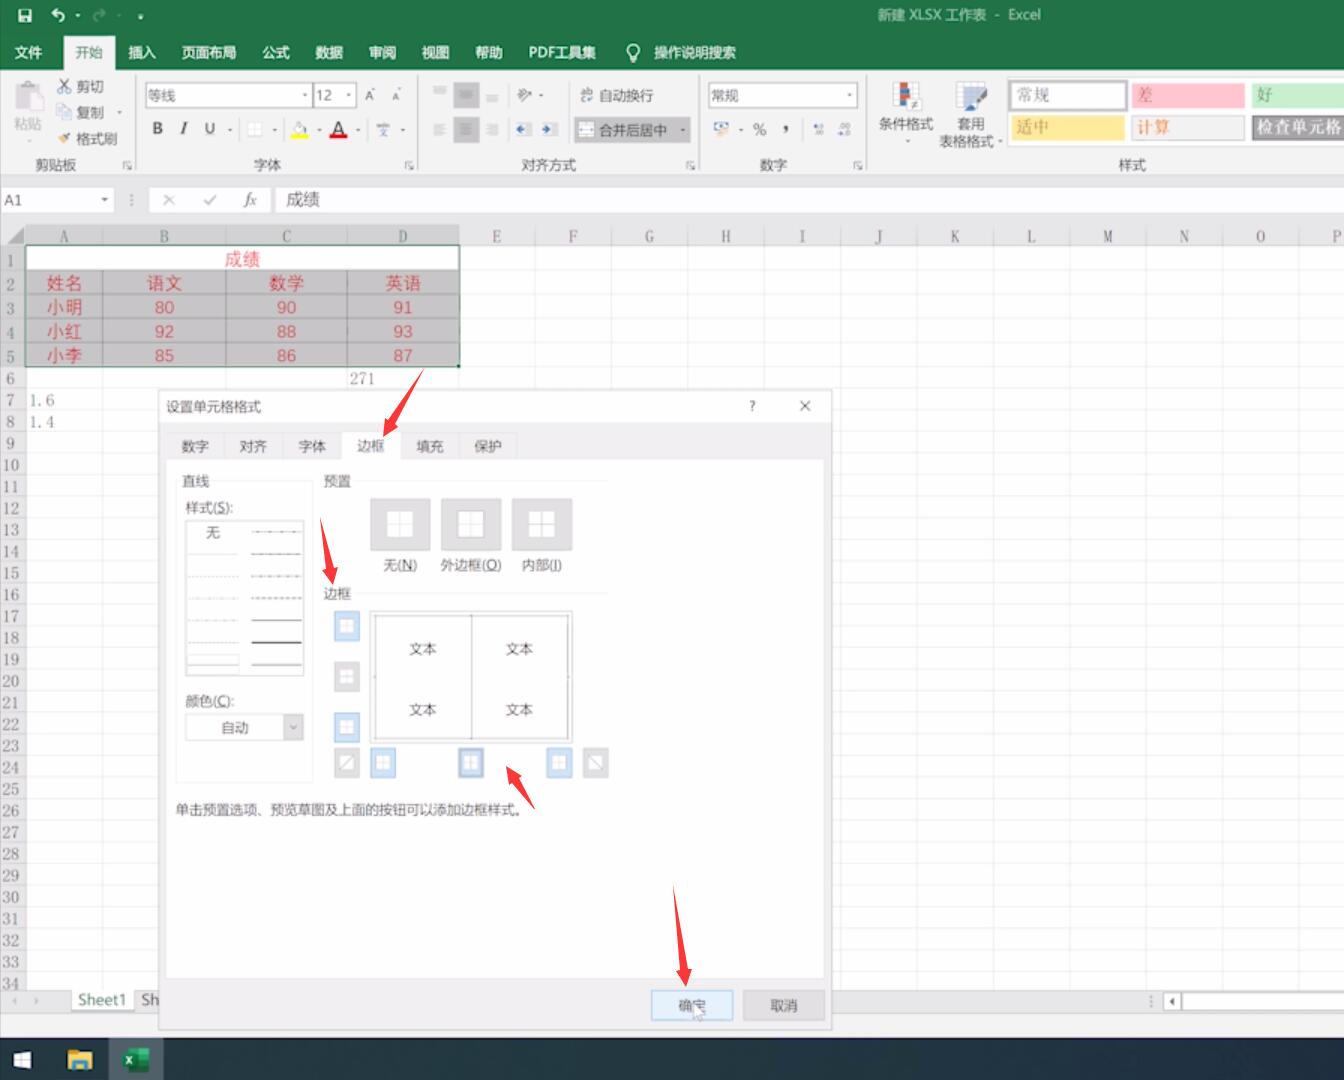This screenshot has width=1344, height=1080.
Task: Click the Cut (剪切) scissors command
Action: pyautogui.click(x=80, y=87)
